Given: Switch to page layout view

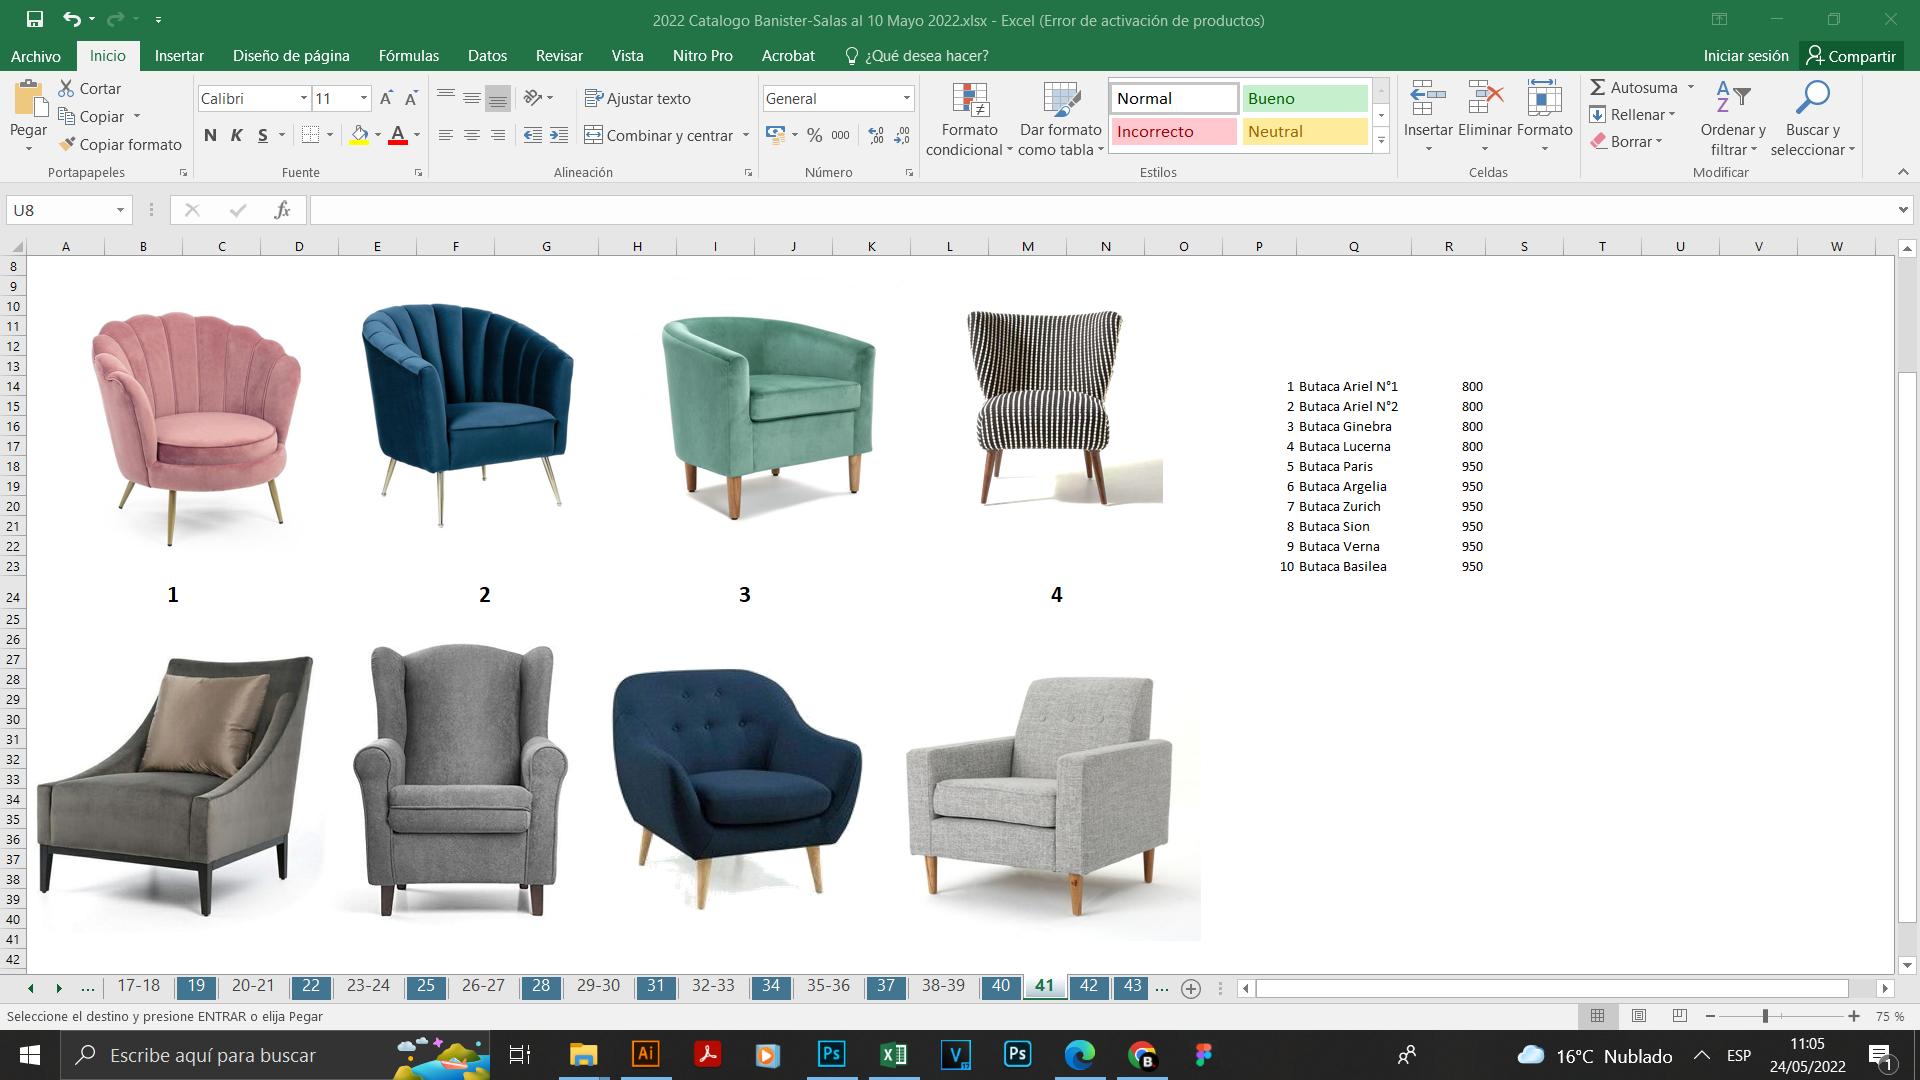Looking at the screenshot, I should [1638, 1016].
